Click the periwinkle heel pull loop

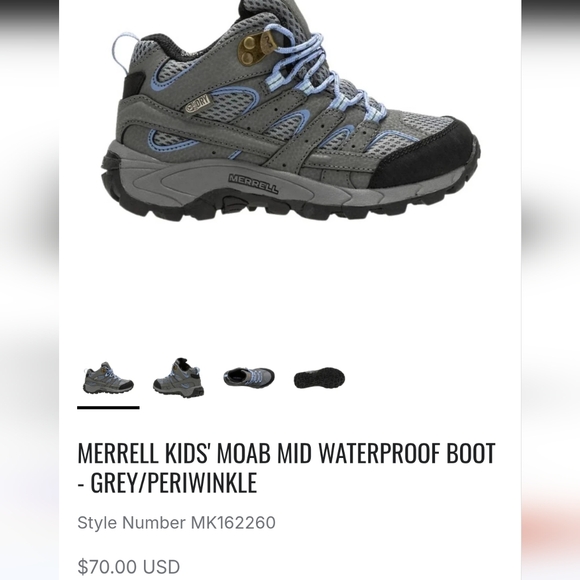(x=125, y=54)
